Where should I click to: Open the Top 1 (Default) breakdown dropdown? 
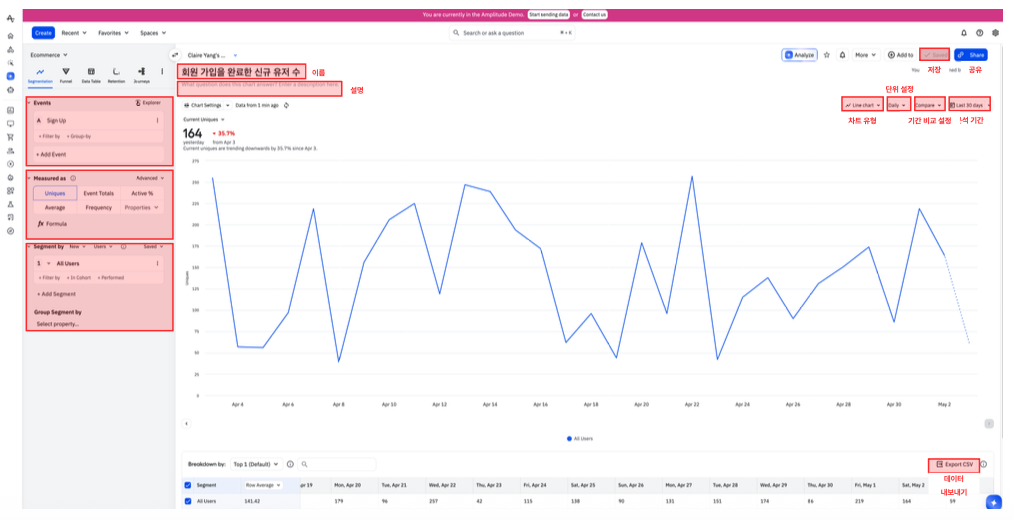coord(256,464)
